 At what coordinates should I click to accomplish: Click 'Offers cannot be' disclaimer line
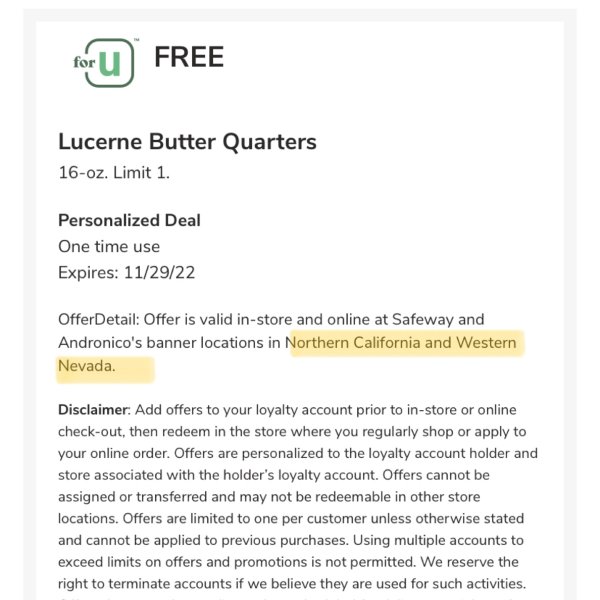click(x=436, y=475)
